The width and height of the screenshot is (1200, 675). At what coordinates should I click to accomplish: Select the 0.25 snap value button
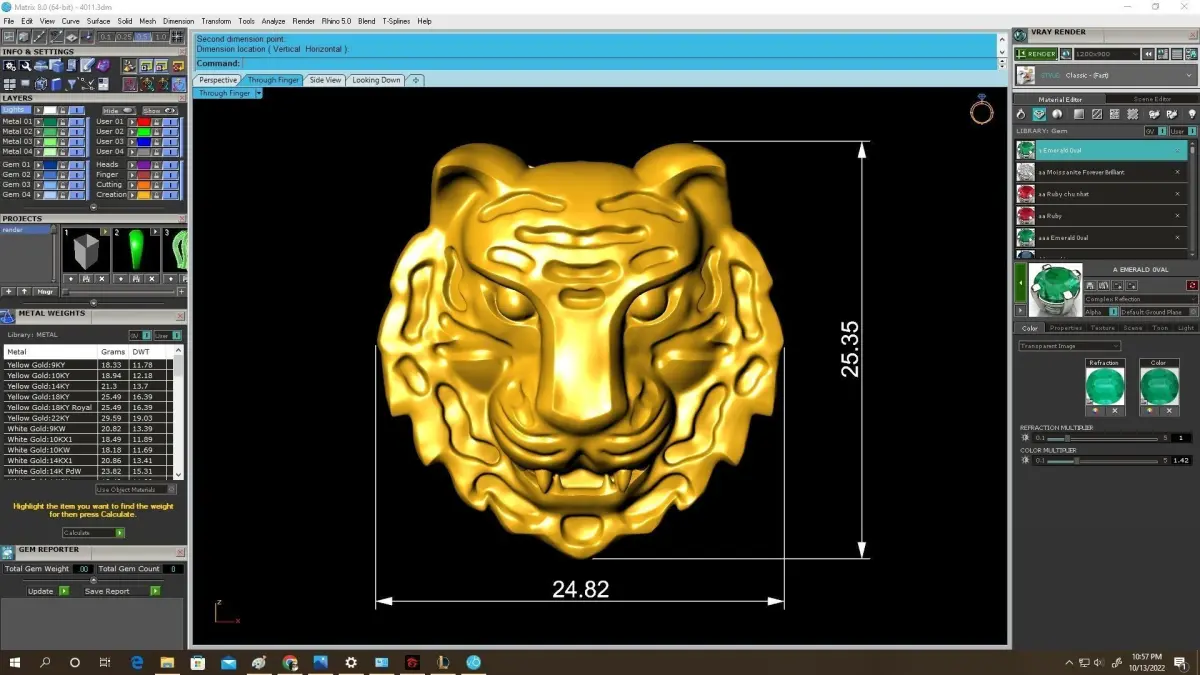pyautogui.click(x=124, y=37)
